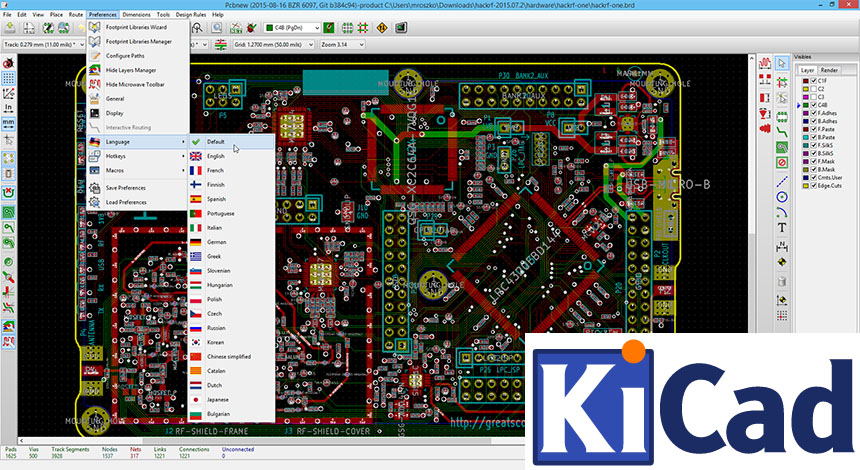
Task: Select the Add Text tool in right toolbar
Action: click(781, 228)
